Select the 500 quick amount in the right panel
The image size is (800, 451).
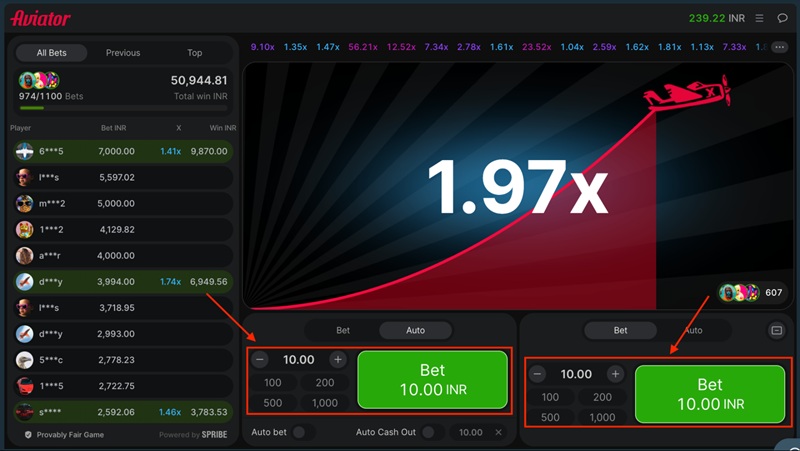(x=550, y=417)
